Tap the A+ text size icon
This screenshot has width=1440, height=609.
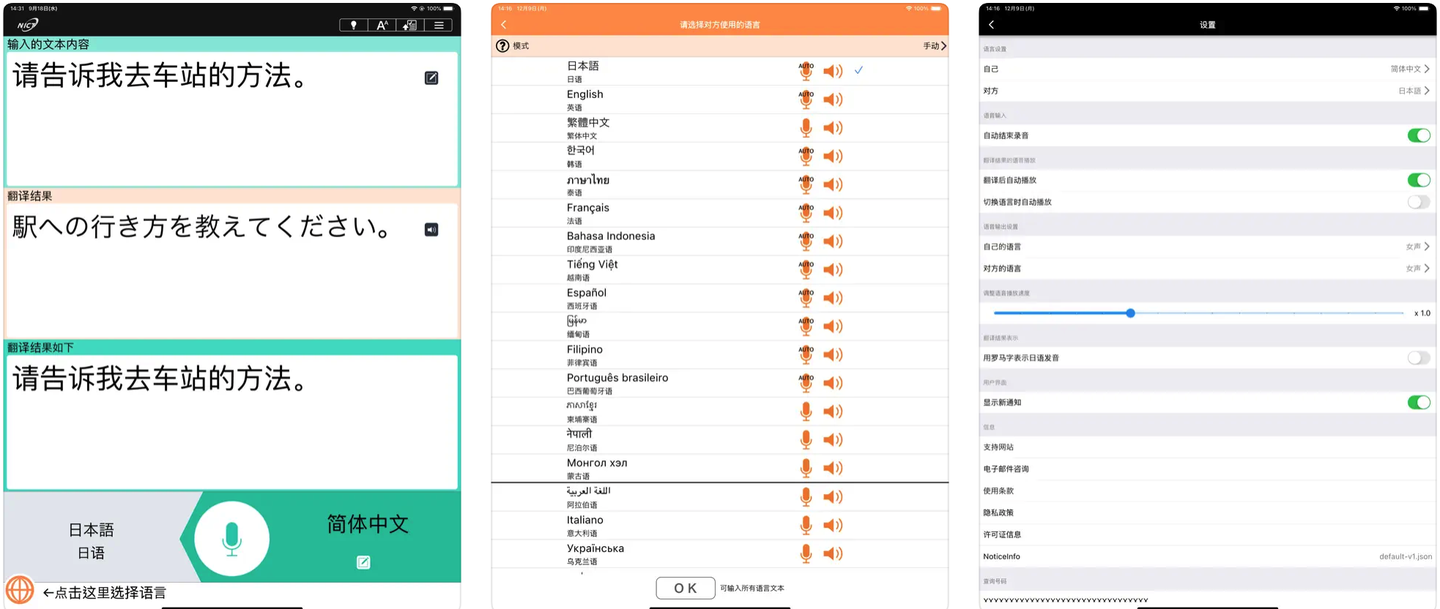[381, 25]
